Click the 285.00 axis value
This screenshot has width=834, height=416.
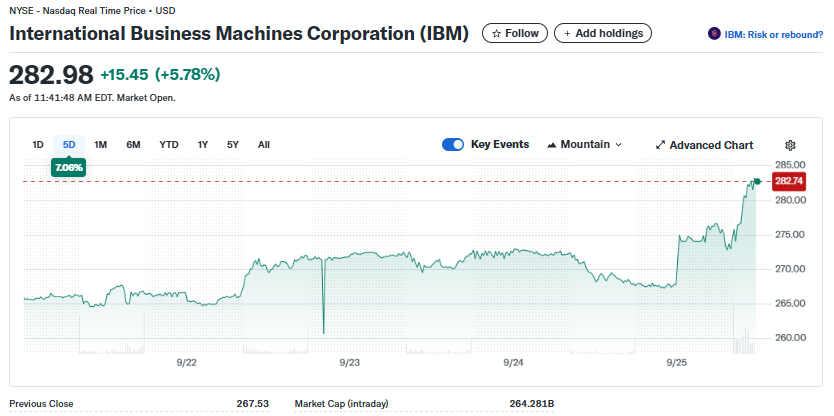[791, 165]
